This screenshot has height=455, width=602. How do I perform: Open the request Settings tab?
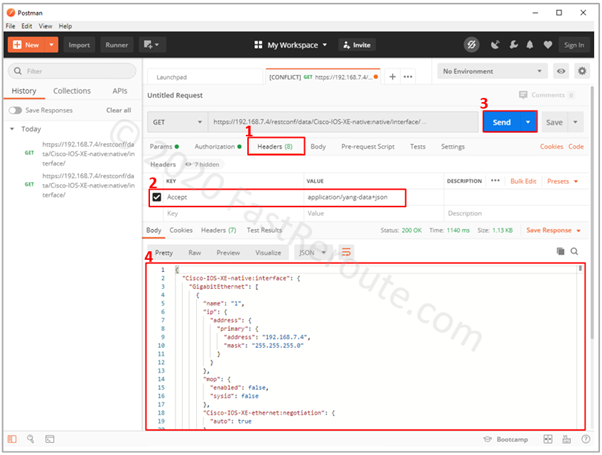(453, 146)
